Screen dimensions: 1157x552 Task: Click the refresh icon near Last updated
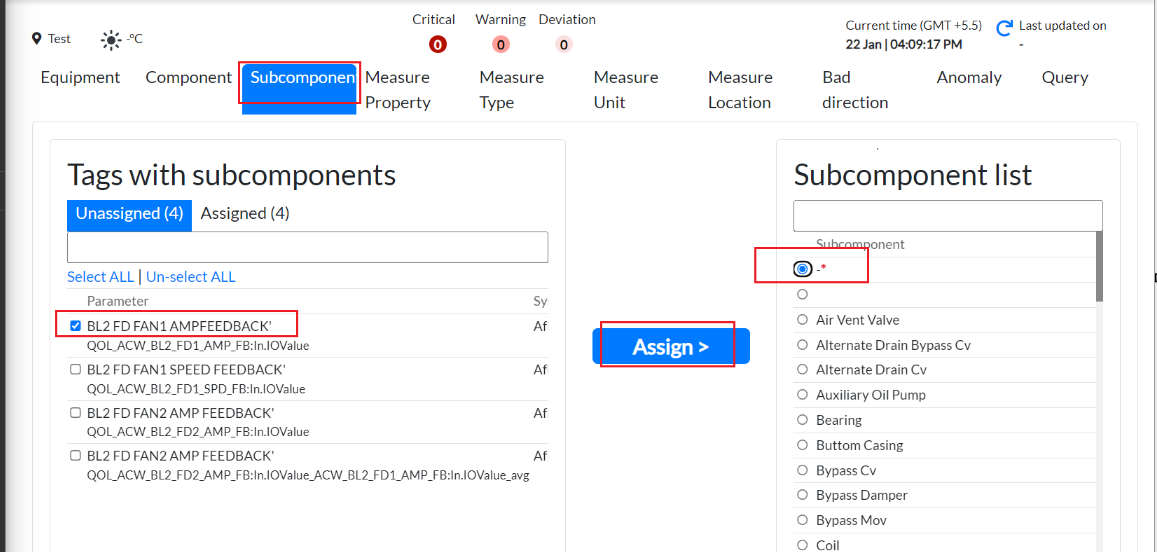click(1005, 28)
